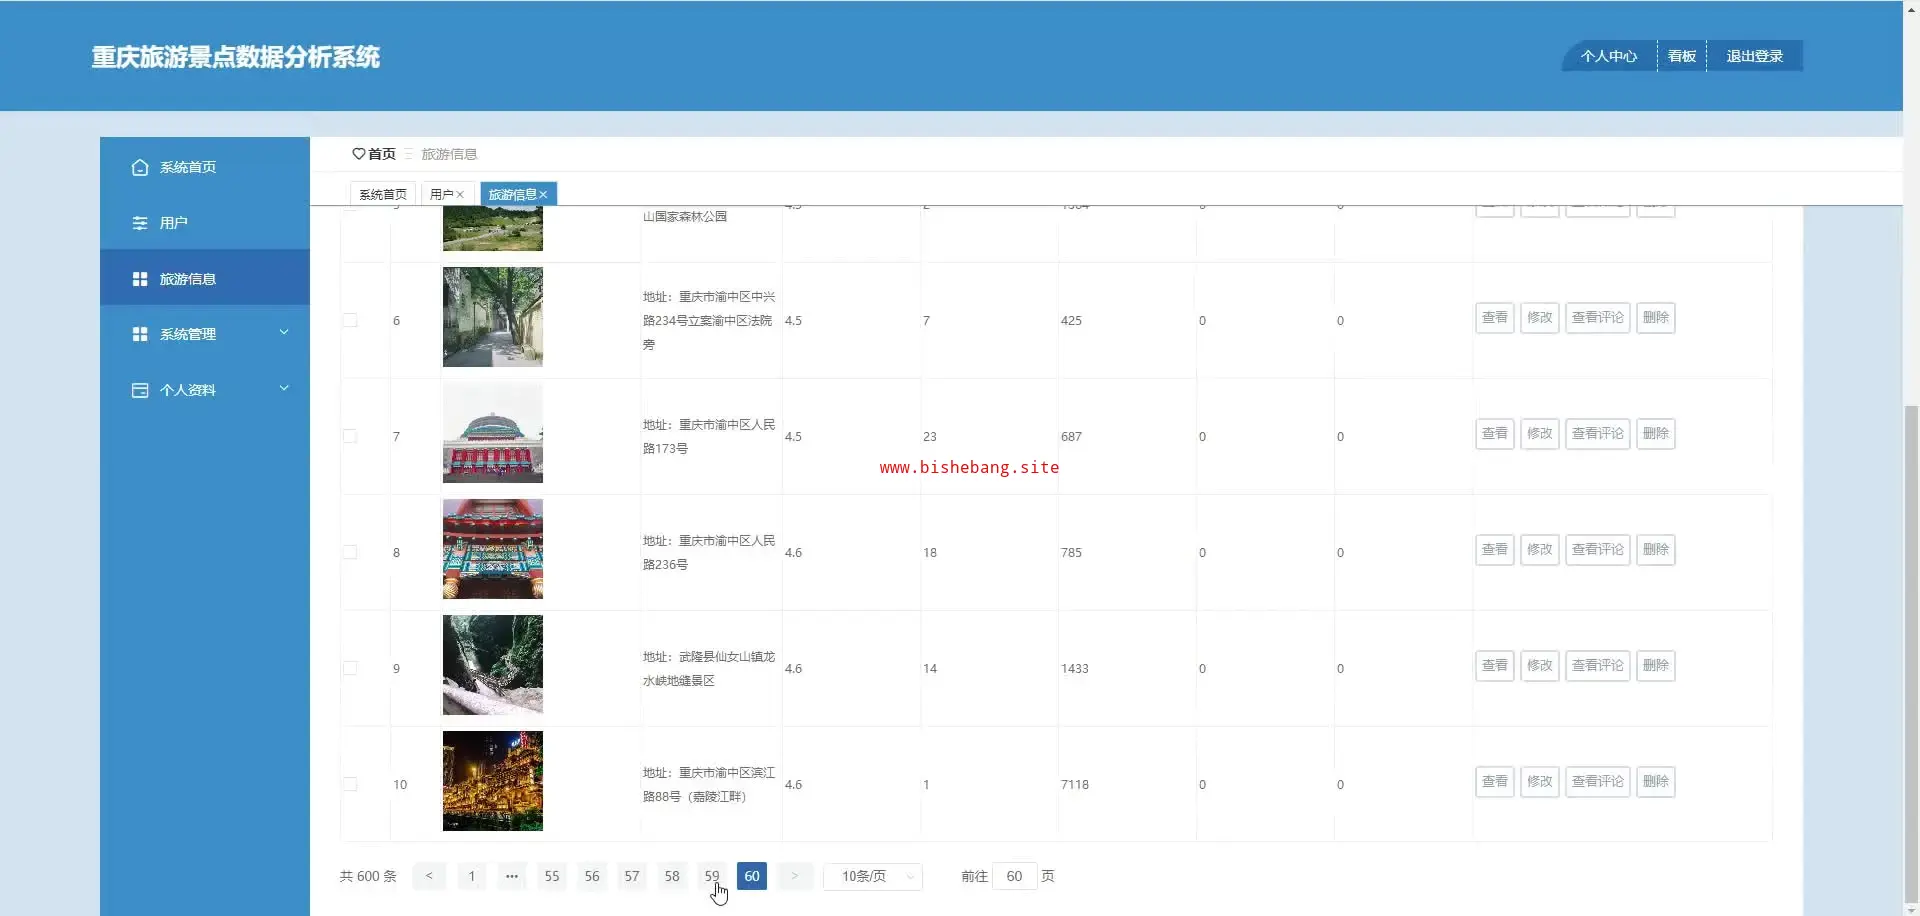Tick the checkbox for row 6
Image resolution: width=1920 pixels, height=916 pixels.
(350, 320)
